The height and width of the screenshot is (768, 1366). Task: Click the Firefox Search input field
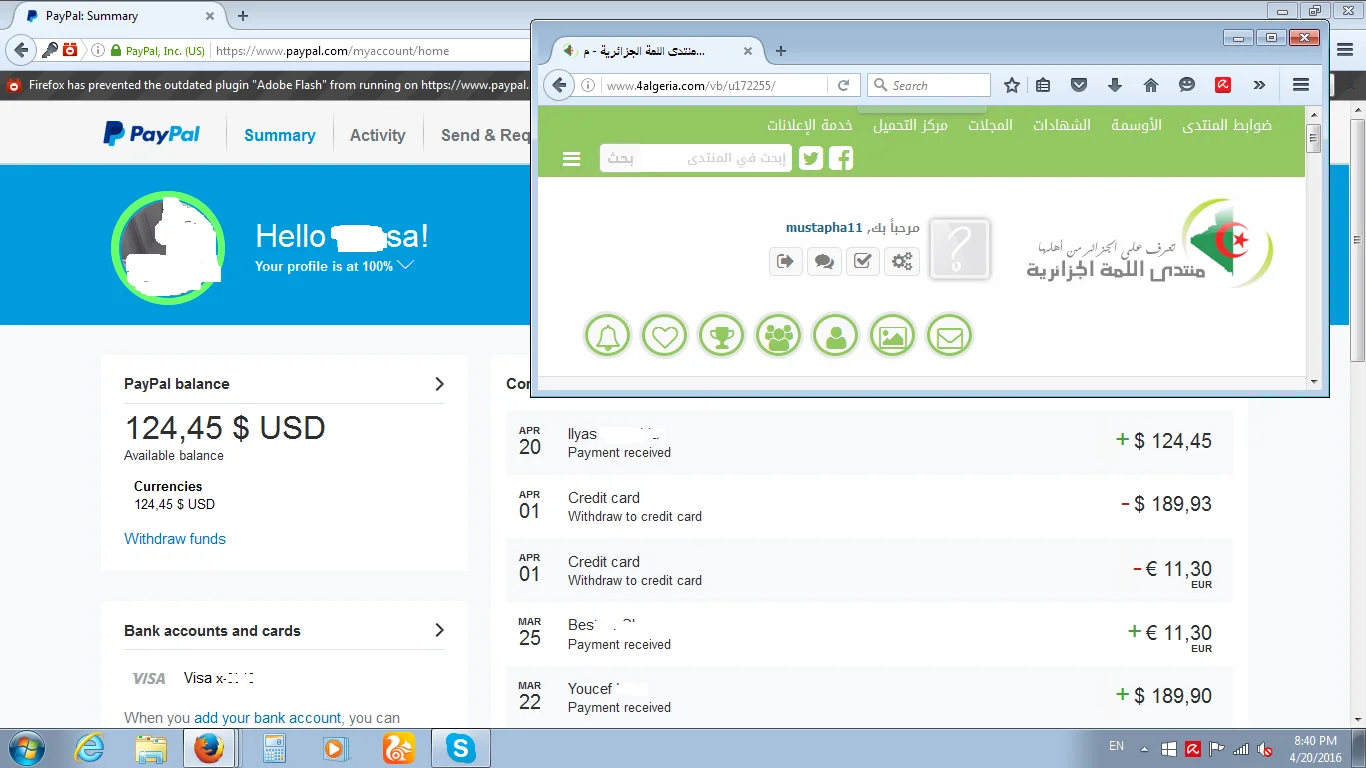coord(937,85)
